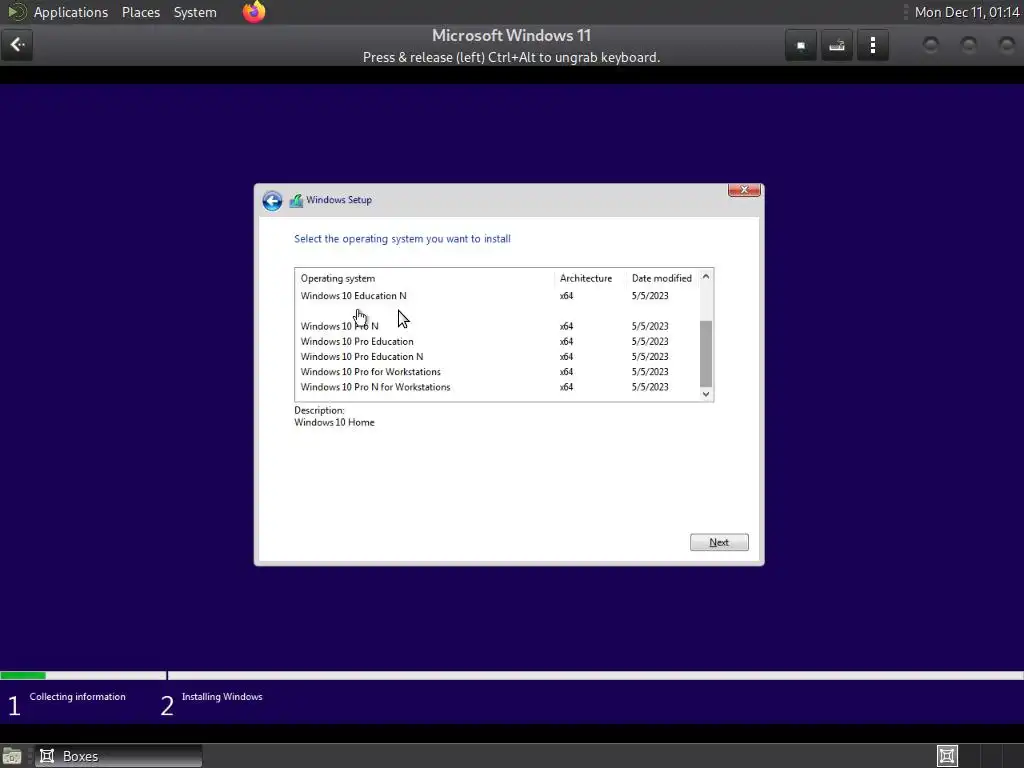
Task: Click the last grey circle button in header
Action: pyautogui.click(x=1006, y=45)
